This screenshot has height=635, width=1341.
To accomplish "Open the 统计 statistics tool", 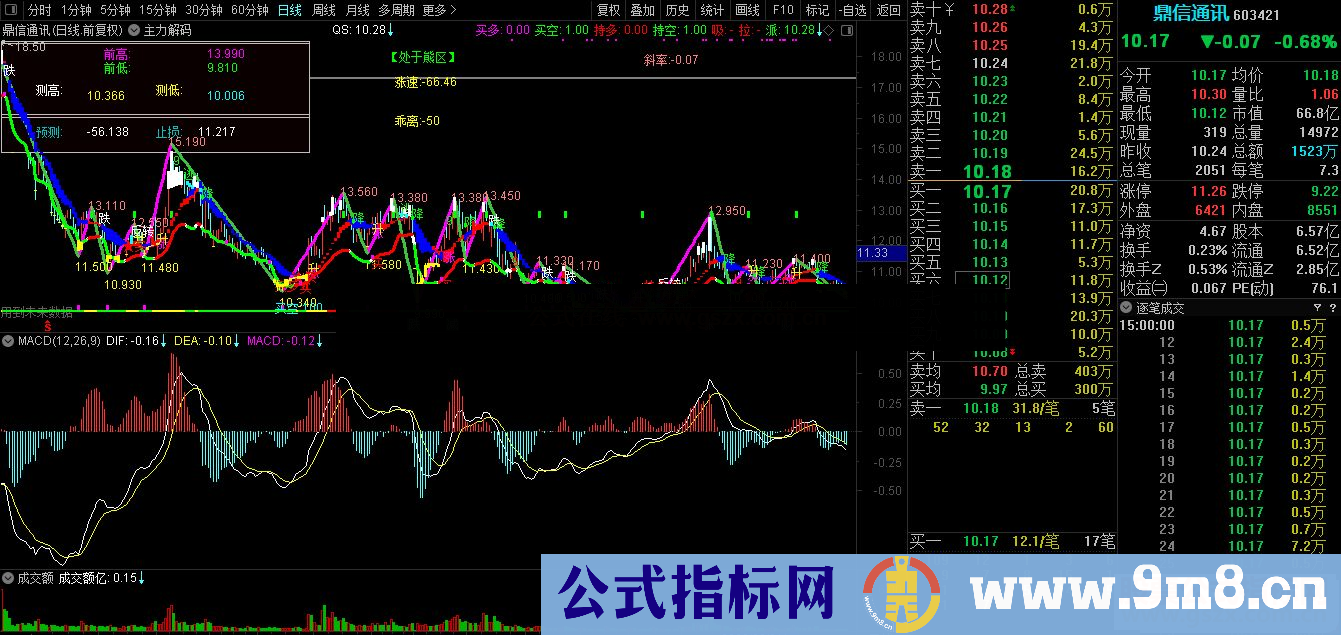I will coord(710,9).
